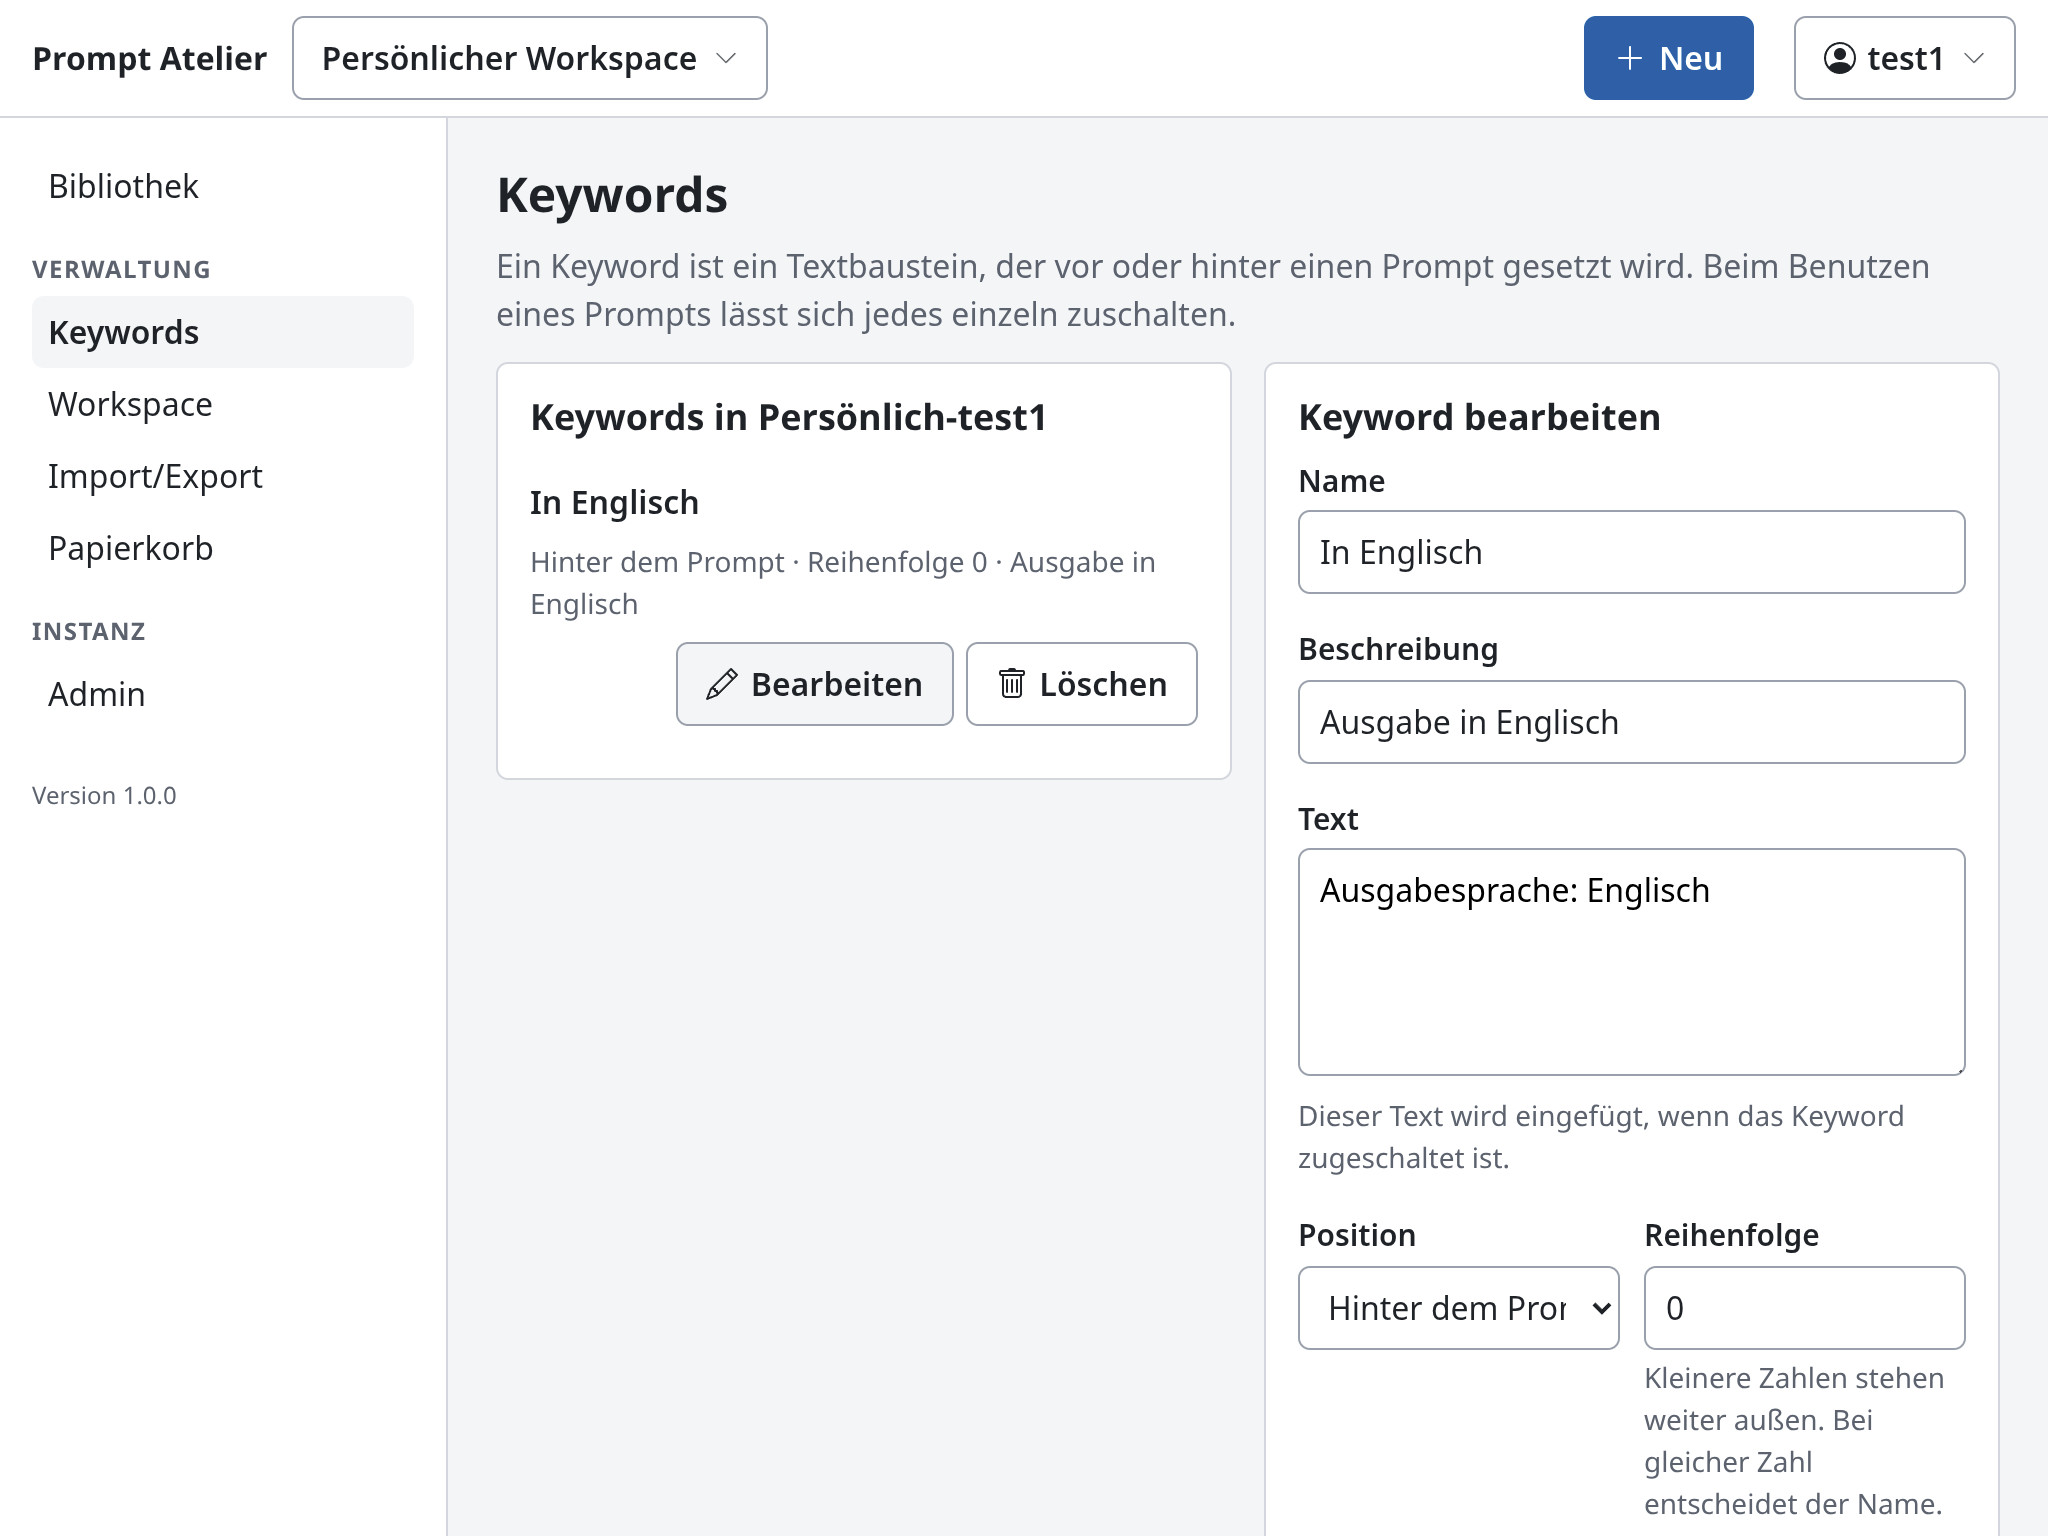Click the trash icon in the Löschen button
The width and height of the screenshot is (2048, 1536).
1012,683
